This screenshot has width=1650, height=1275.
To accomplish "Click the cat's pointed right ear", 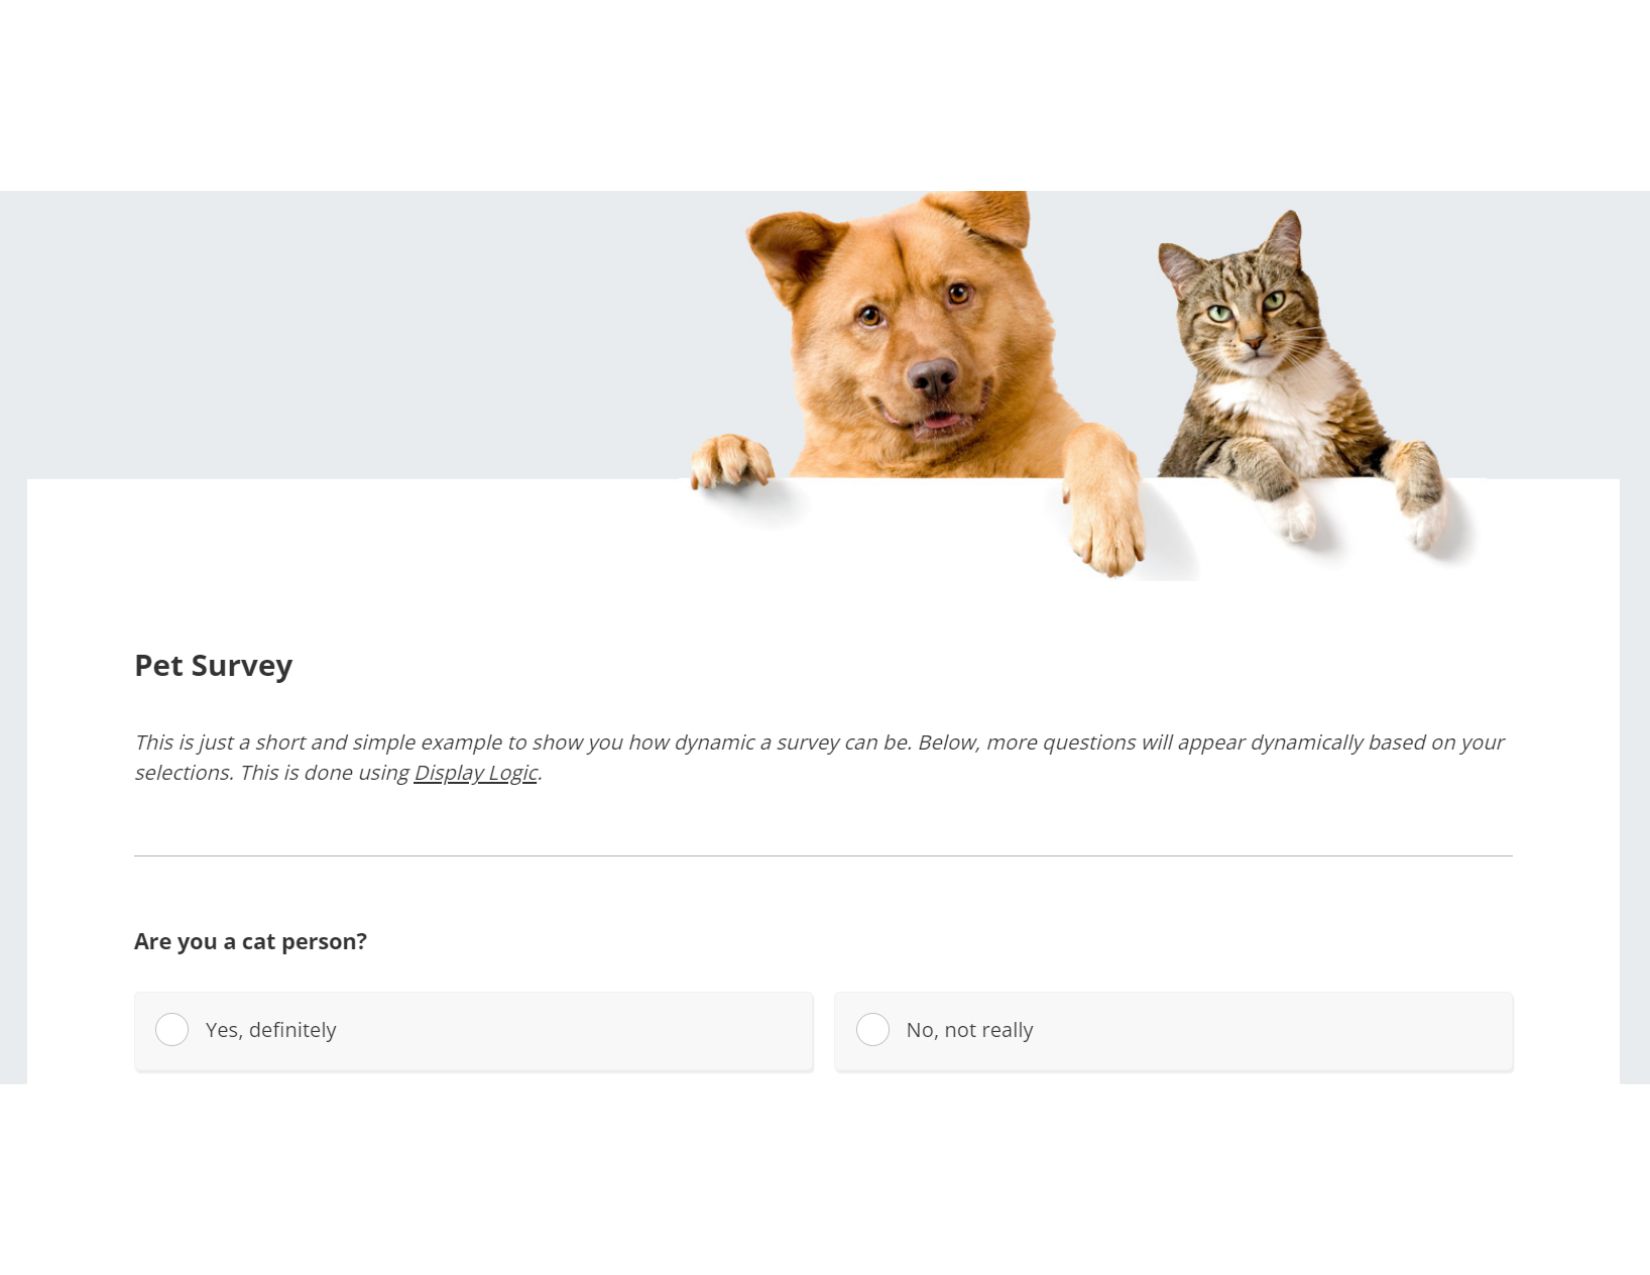I will click(x=1283, y=240).
